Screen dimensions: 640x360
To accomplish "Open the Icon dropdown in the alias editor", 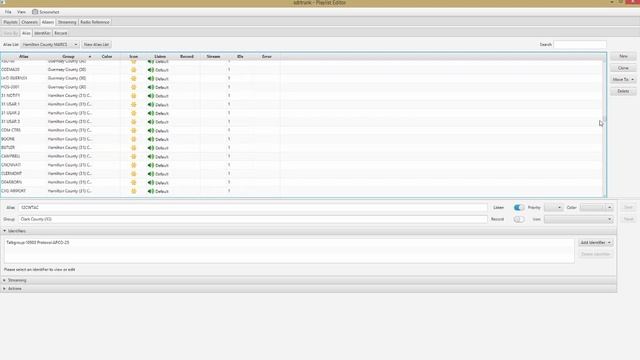I will (x=578, y=219).
